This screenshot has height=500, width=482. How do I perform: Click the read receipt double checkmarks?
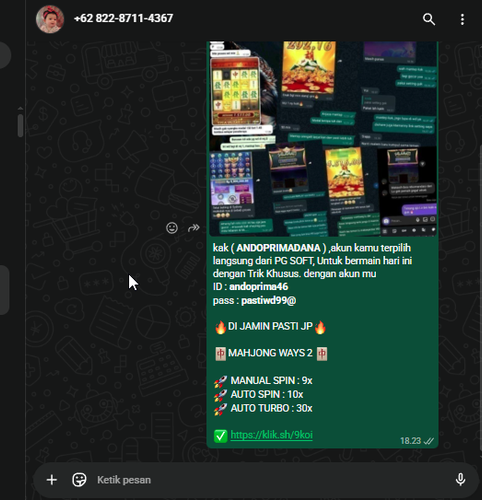click(429, 441)
